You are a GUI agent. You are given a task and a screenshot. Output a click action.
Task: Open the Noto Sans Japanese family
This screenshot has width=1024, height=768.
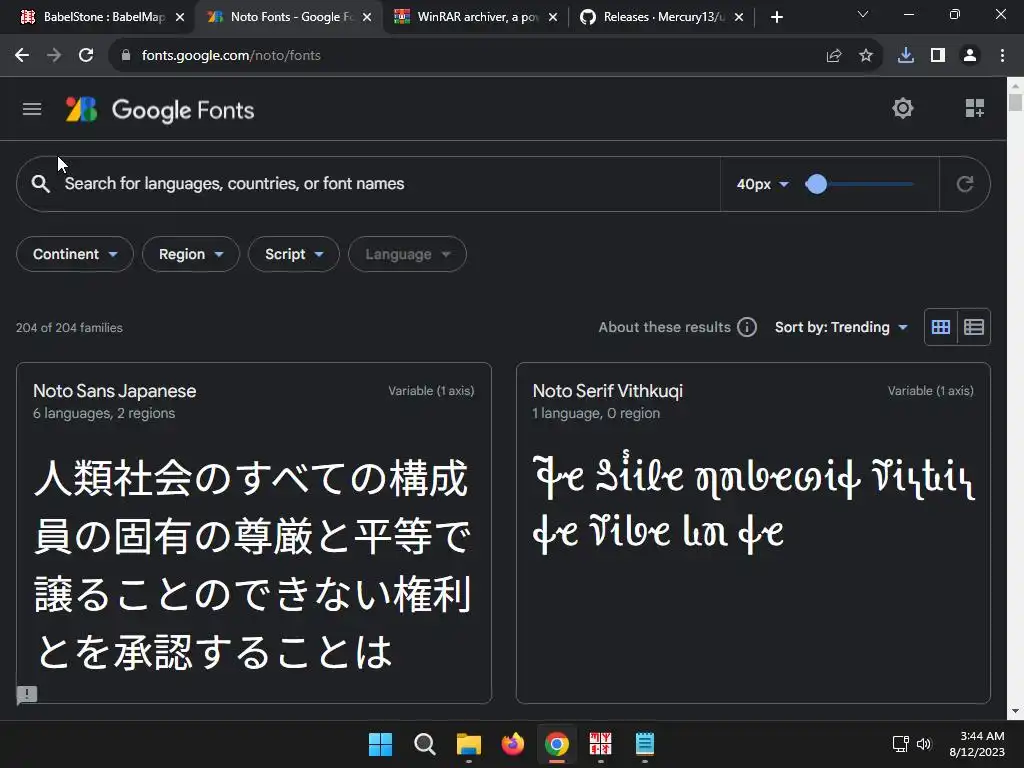(x=114, y=391)
